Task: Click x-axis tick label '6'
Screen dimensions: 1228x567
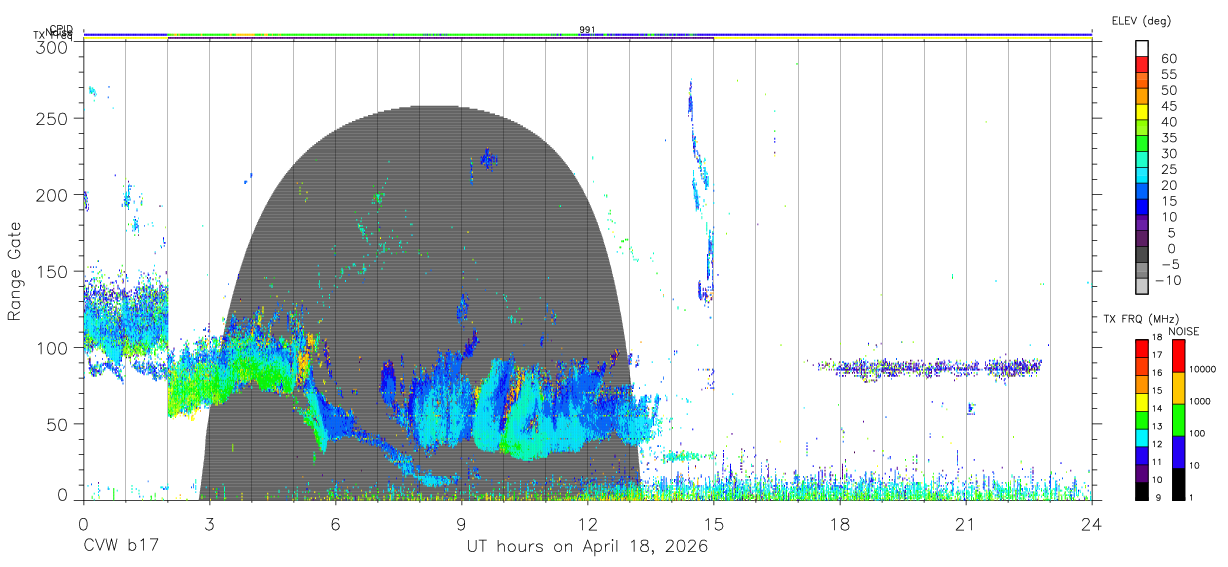Action: tap(335, 523)
